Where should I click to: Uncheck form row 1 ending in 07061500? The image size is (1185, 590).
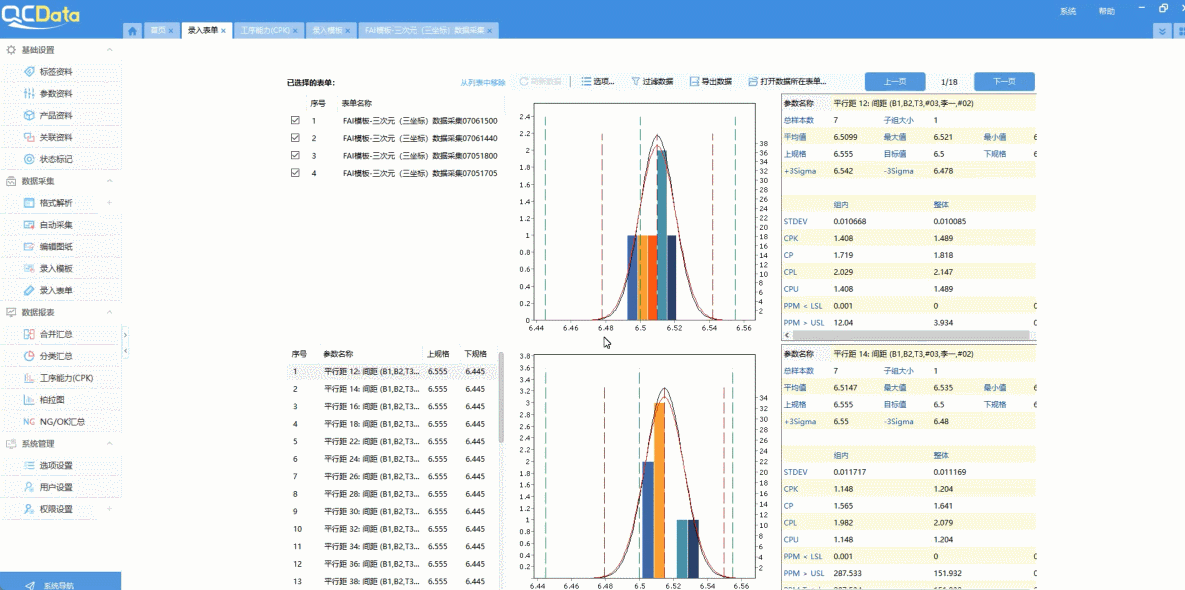(x=295, y=120)
